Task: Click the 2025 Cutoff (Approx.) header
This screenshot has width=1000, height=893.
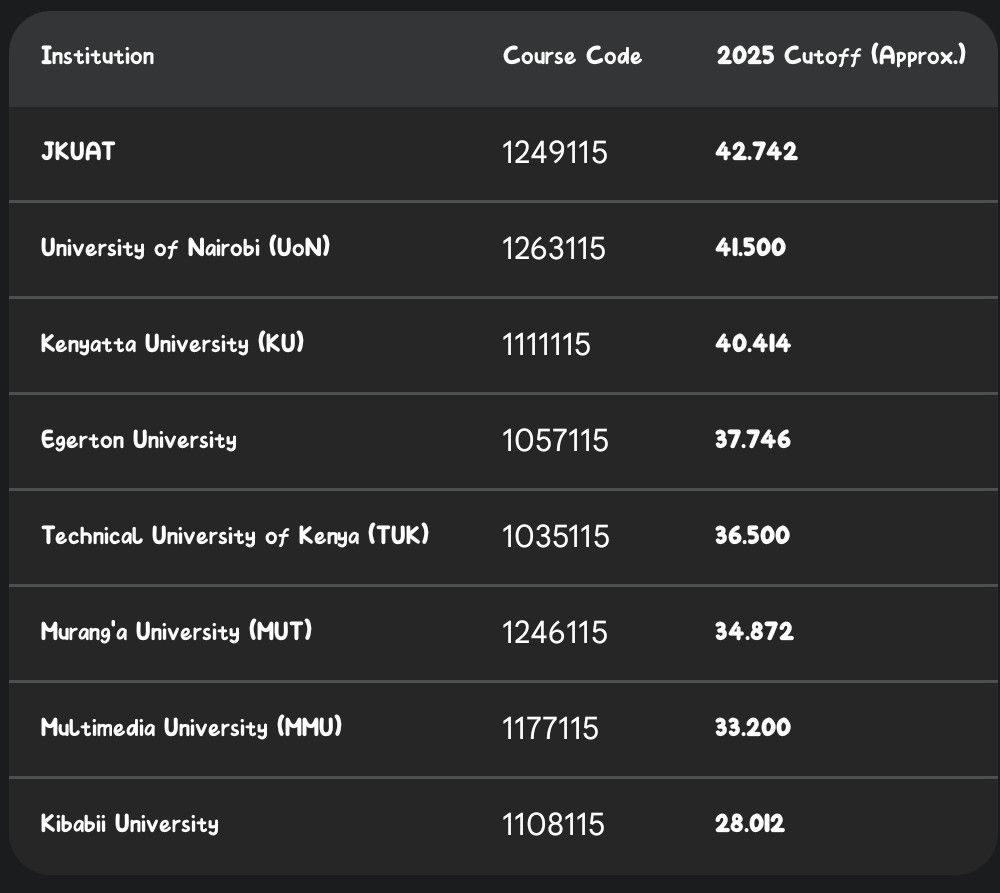Action: 841,56
